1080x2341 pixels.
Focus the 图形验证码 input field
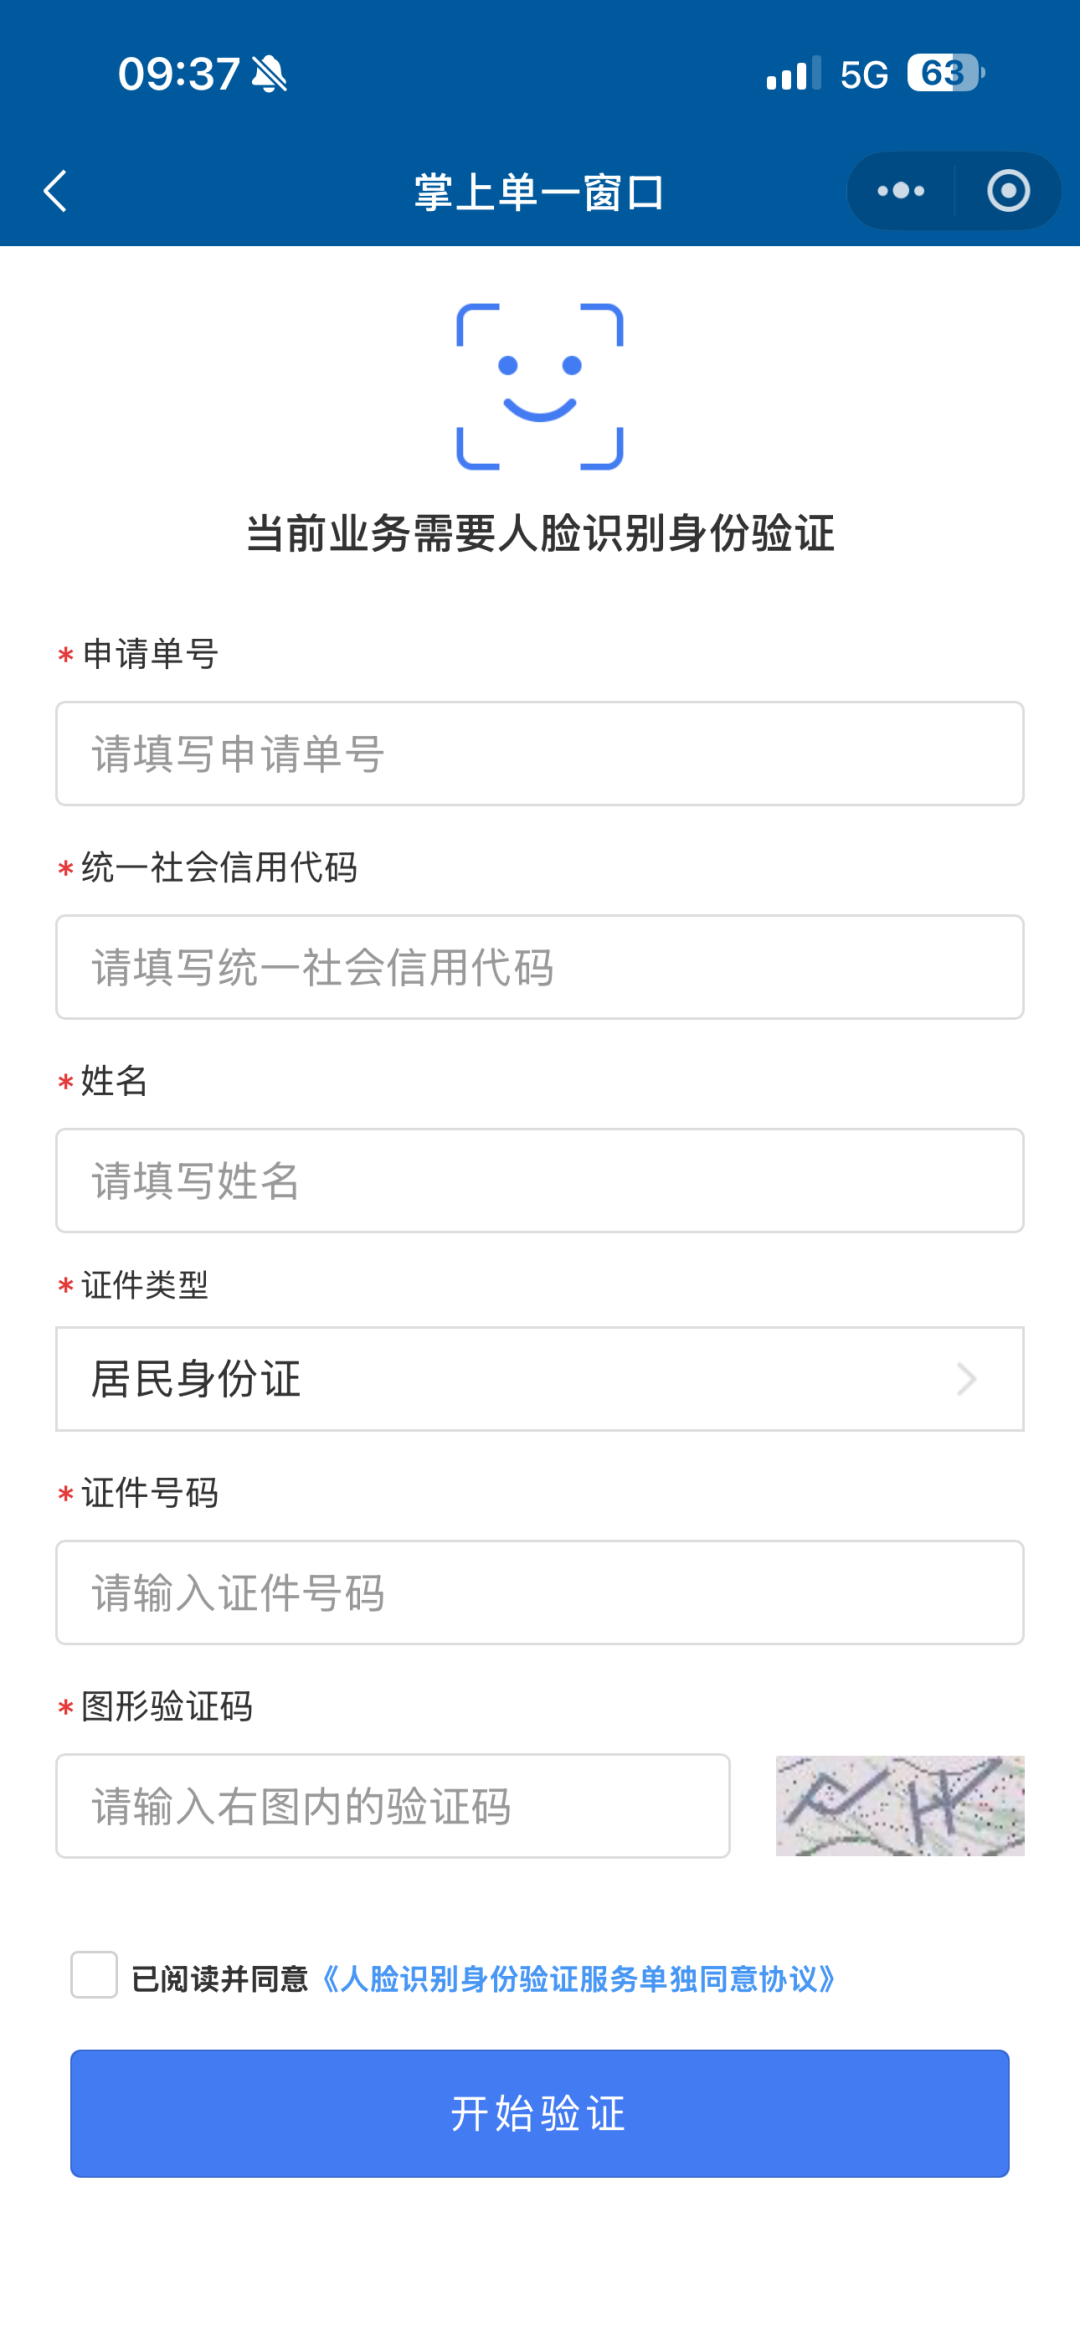pos(393,1806)
